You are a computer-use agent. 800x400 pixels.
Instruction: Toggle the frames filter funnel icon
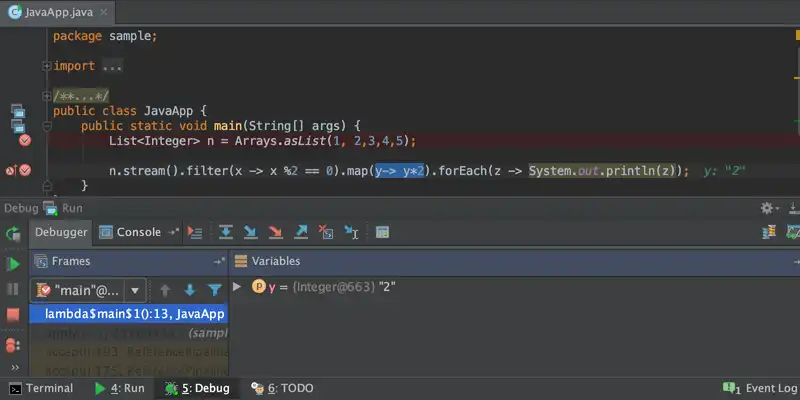point(214,290)
